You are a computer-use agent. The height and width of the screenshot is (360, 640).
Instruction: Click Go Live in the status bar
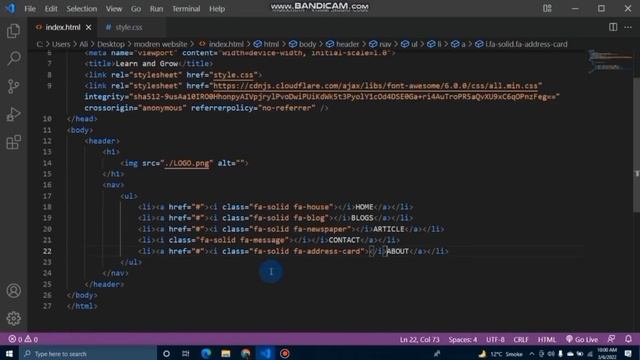pos(582,339)
